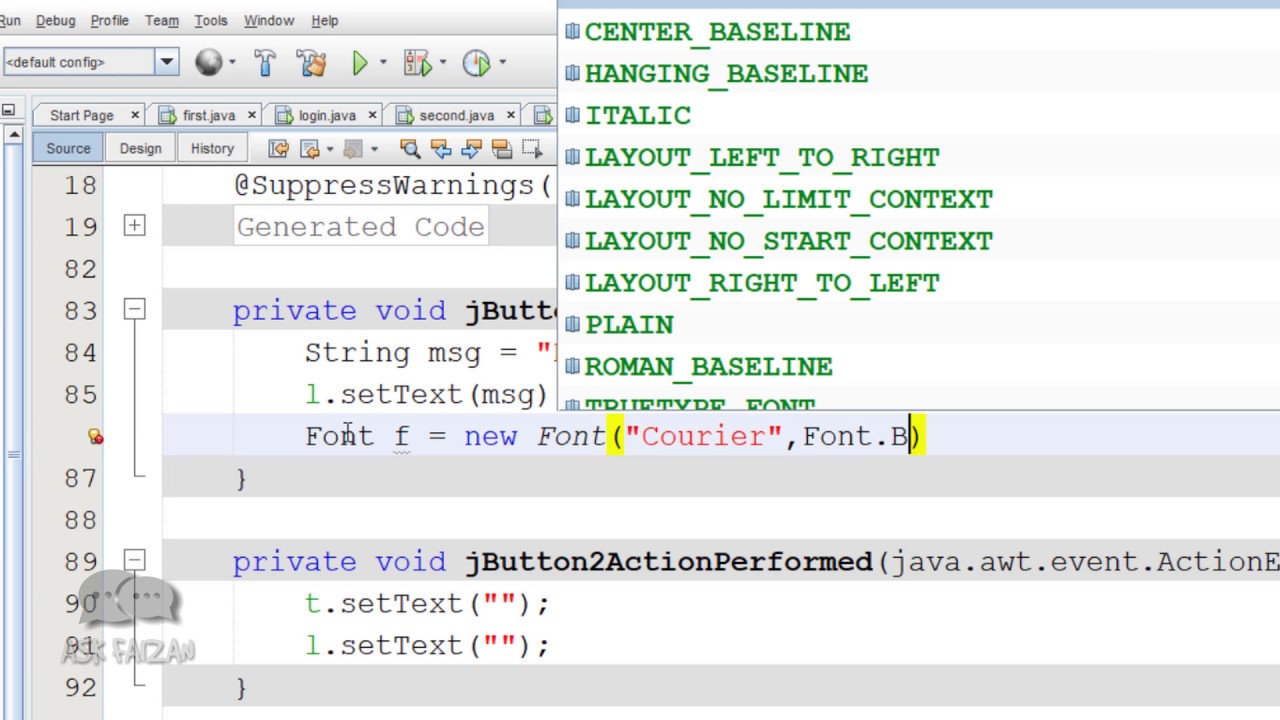This screenshot has width=1280, height=720.
Task: Click the Debug Project icon
Action: point(417,63)
